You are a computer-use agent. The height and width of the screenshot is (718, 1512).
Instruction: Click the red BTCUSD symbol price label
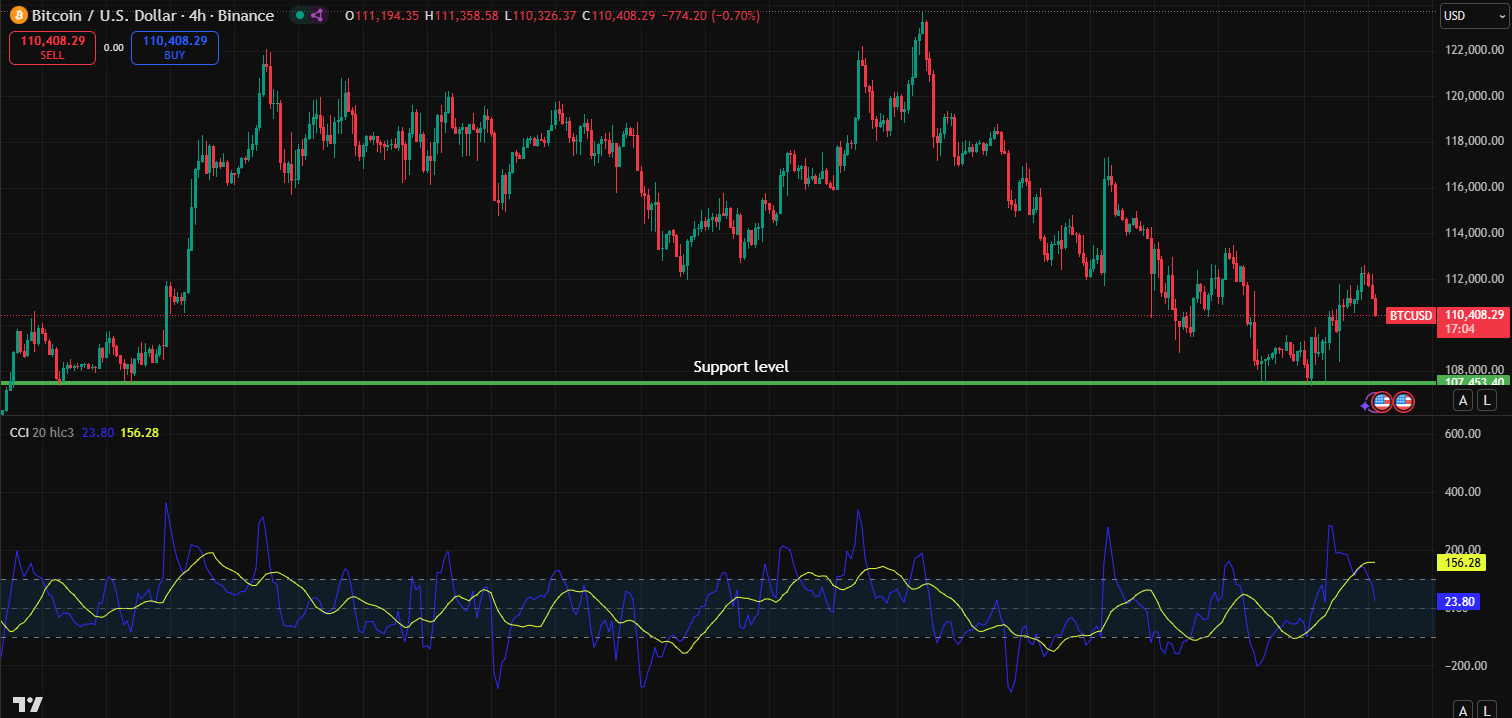[1410, 316]
